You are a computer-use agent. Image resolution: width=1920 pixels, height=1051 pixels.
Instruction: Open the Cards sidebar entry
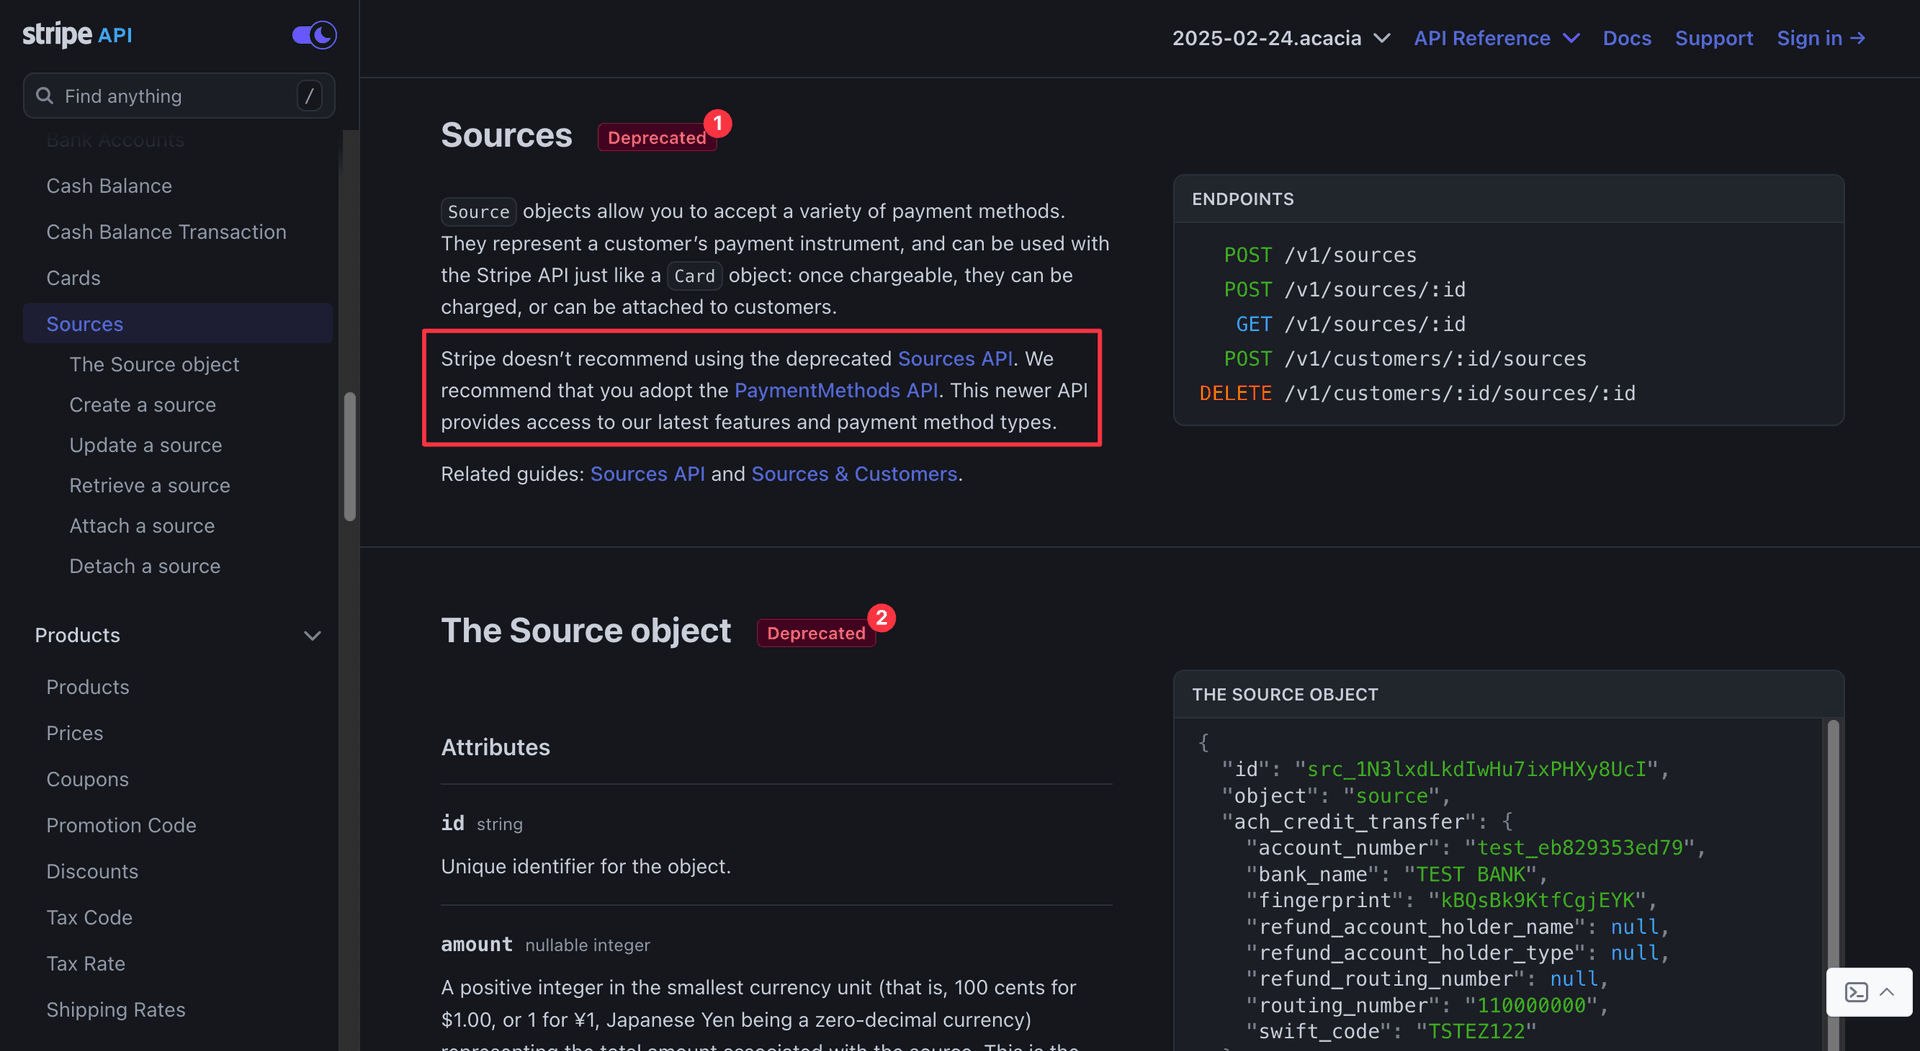pyautogui.click(x=73, y=277)
